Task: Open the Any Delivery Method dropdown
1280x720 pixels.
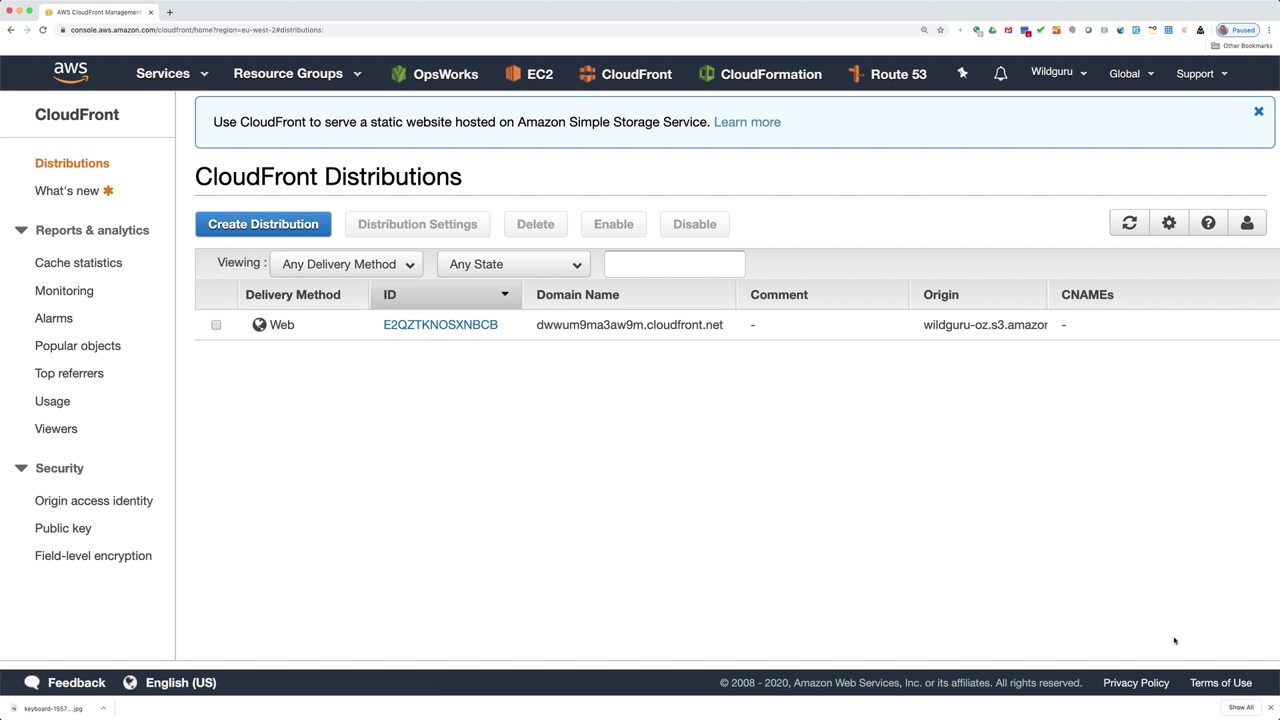Action: tap(346, 264)
